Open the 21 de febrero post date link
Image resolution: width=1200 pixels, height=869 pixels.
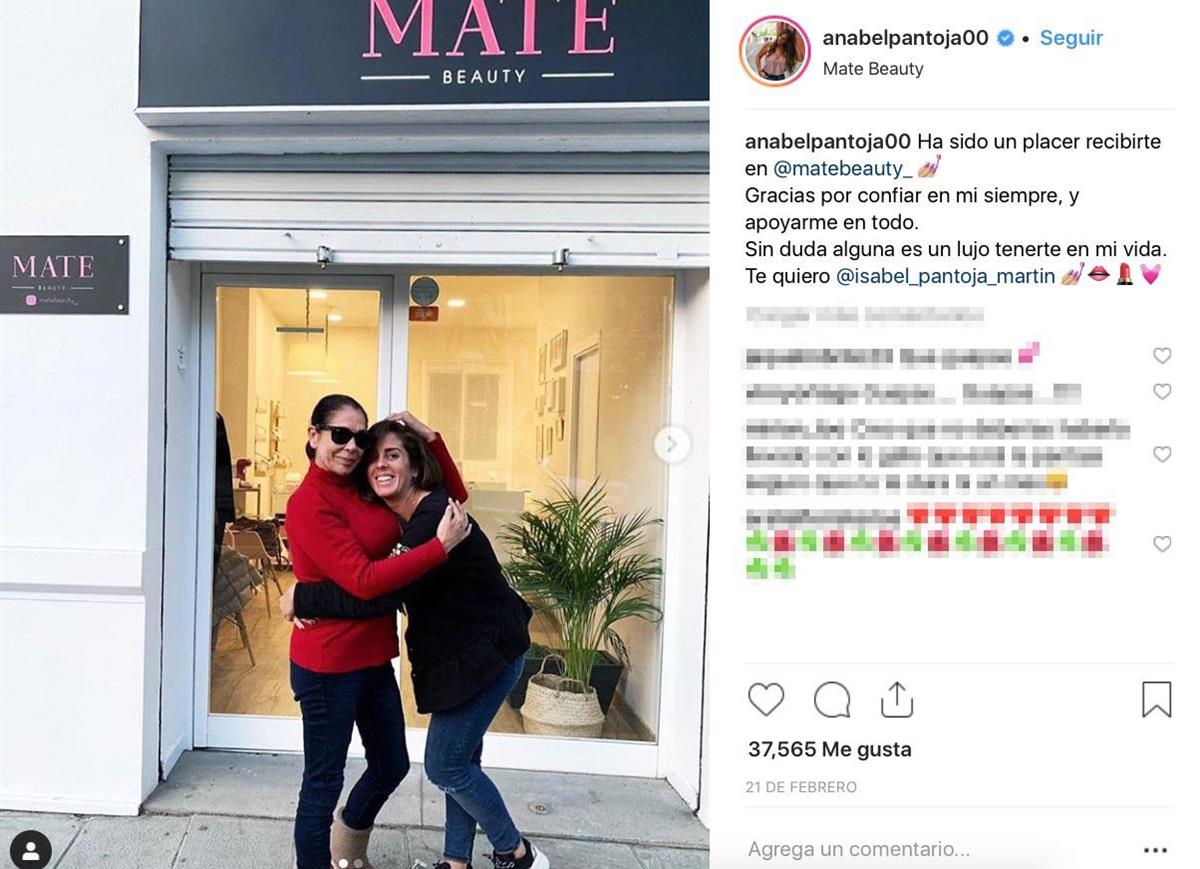pos(801,788)
